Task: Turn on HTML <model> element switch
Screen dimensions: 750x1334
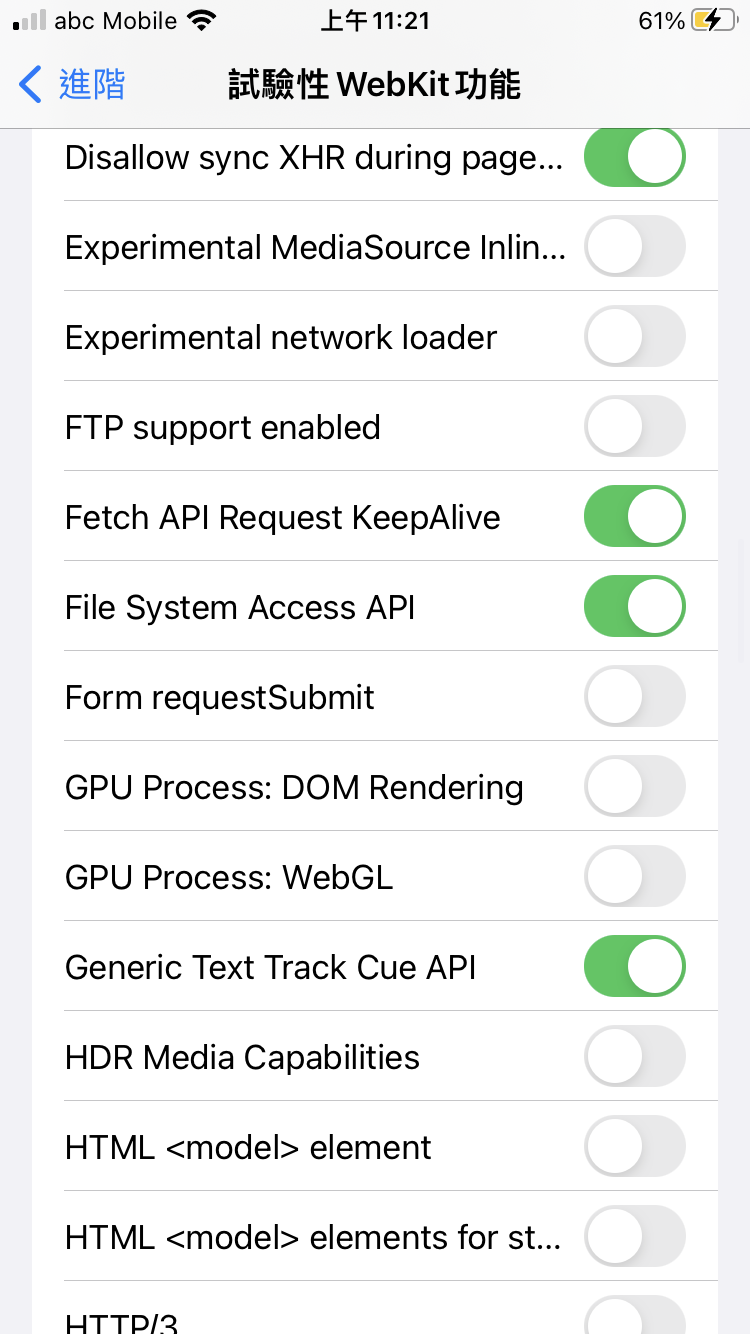Action: pyautogui.click(x=634, y=1147)
